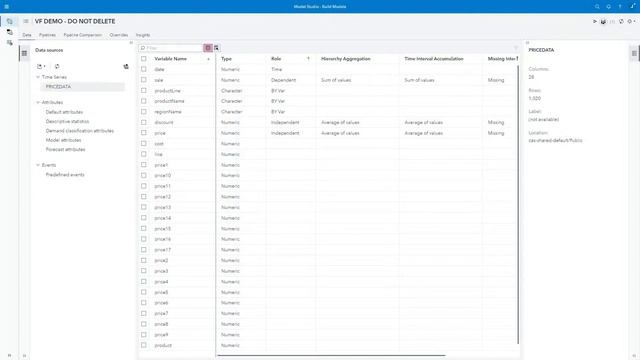Click the Type column header
The height and width of the screenshot is (360, 640).
pos(226,59)
